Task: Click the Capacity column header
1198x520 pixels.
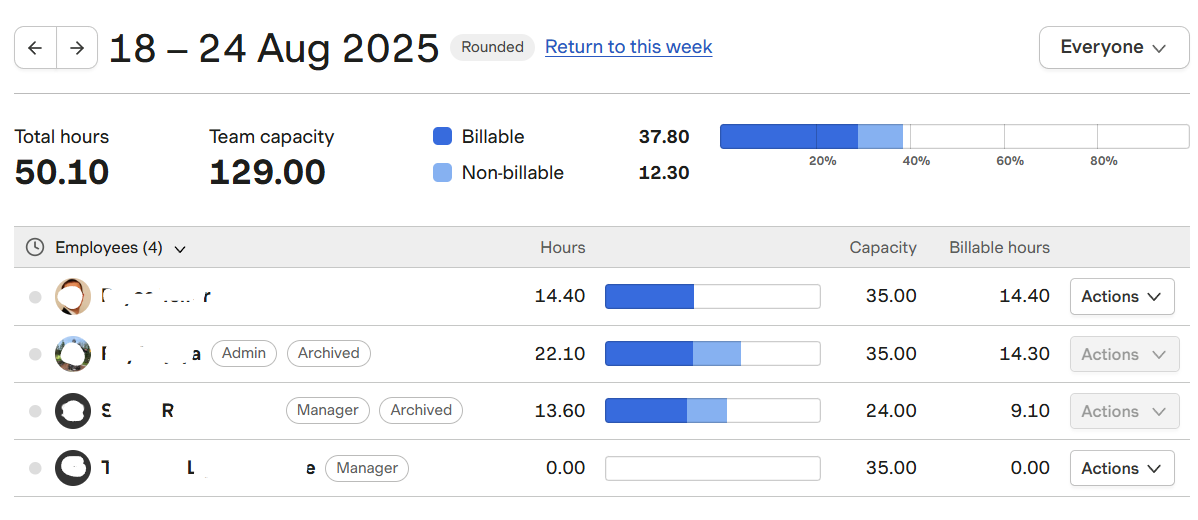Action: coord(882,247)
